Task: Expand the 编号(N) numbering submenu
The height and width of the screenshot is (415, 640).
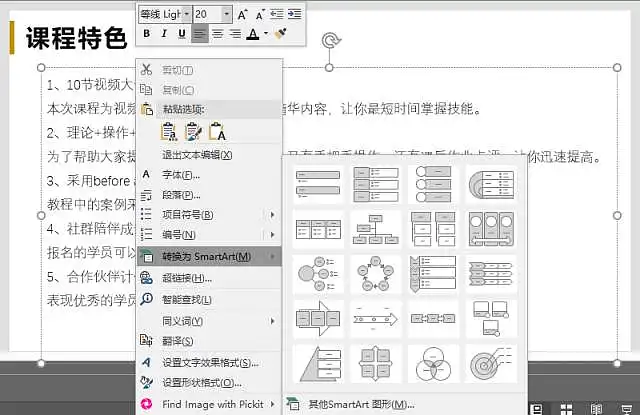Action: (x=209, y=235)
